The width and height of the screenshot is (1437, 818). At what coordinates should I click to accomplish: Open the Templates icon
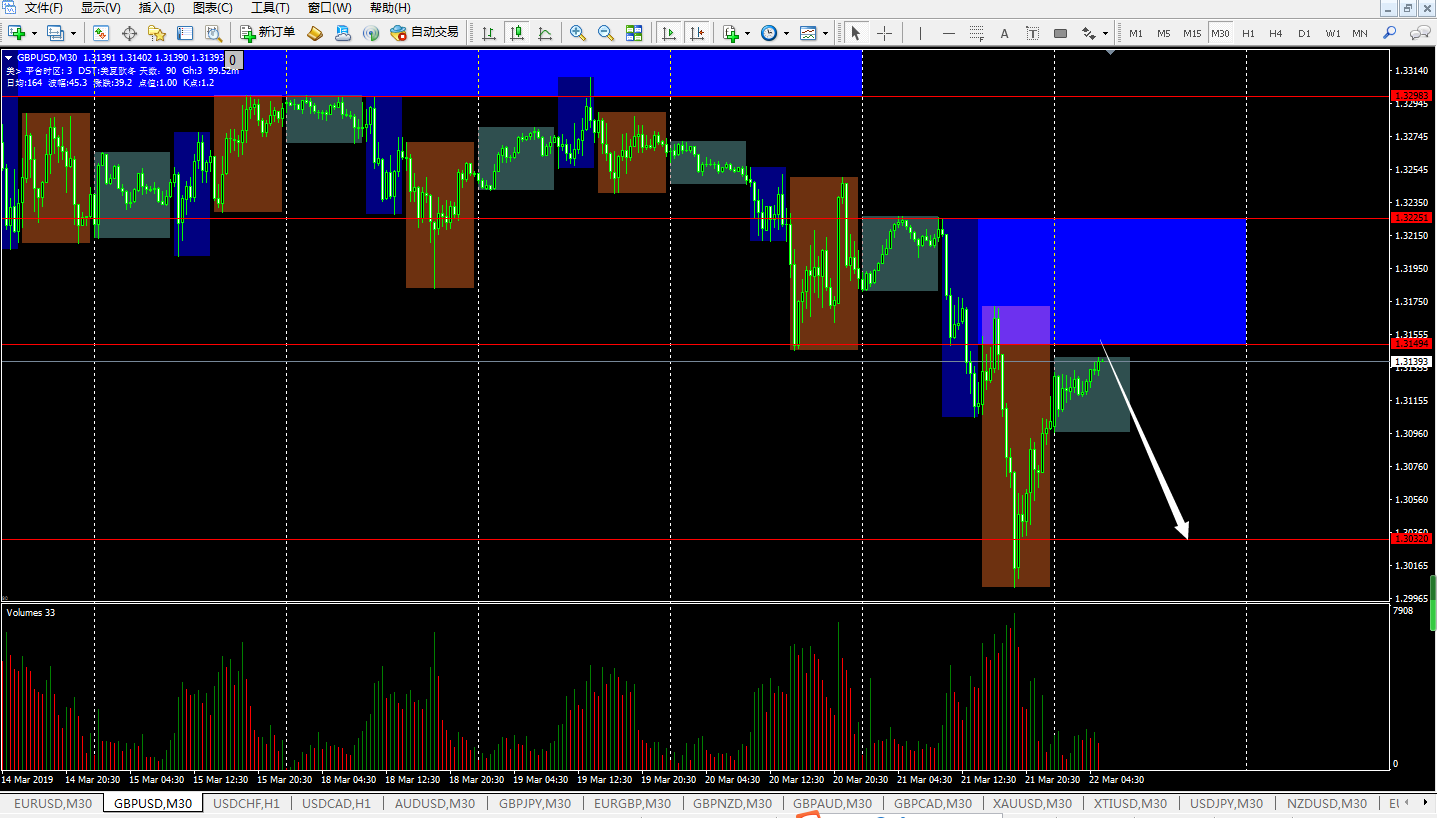coord(808,33)
